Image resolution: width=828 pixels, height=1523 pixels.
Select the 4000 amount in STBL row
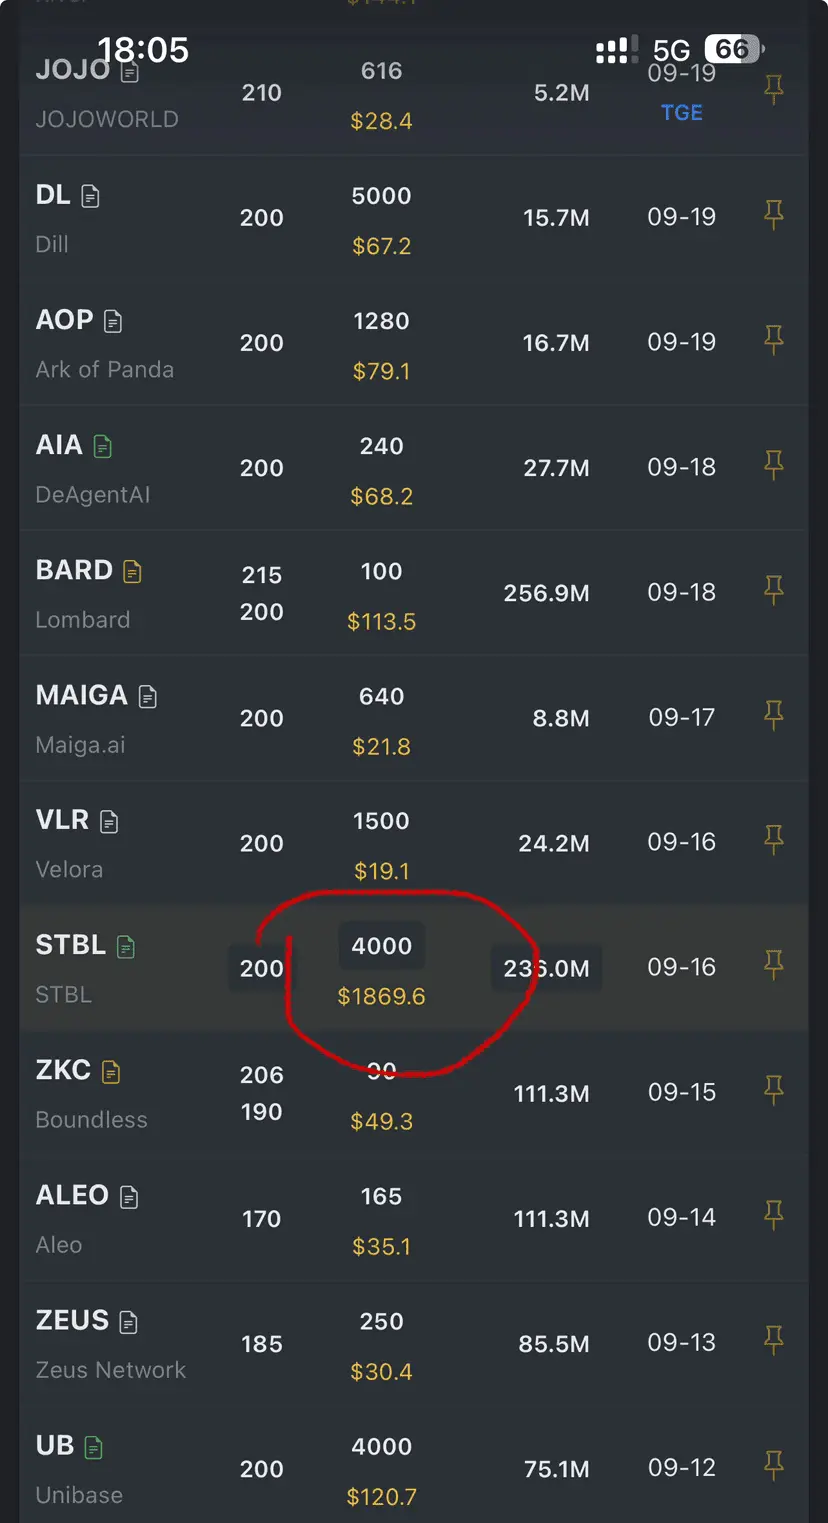(382, 946)
